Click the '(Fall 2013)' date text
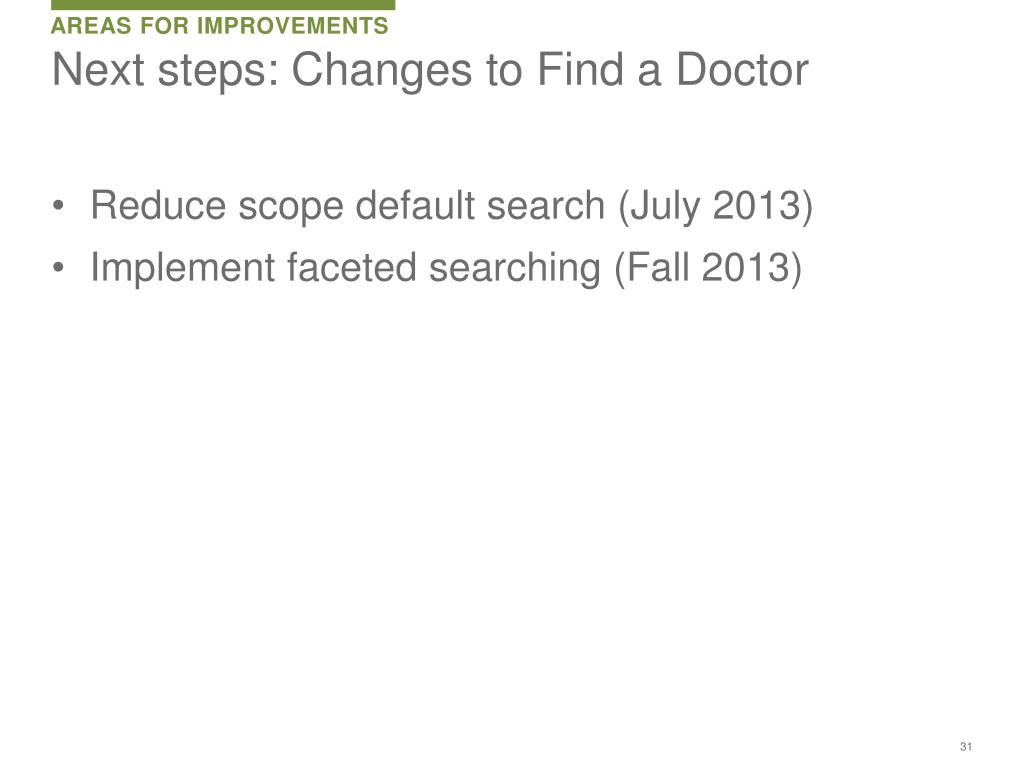Screen dimensions: 1024x768 [708, 268]
